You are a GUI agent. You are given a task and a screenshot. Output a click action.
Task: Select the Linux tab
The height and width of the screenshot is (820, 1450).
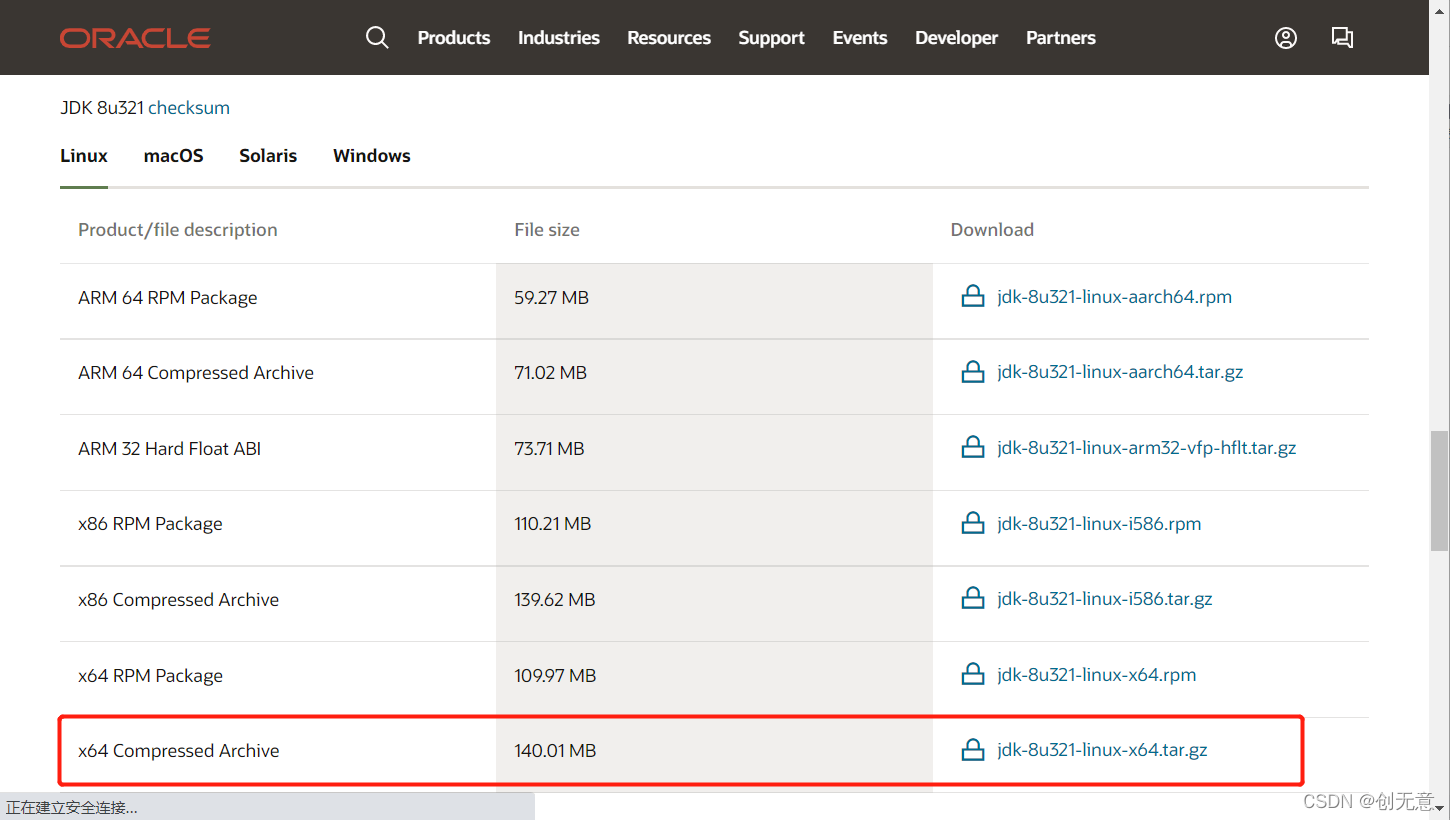84,156
